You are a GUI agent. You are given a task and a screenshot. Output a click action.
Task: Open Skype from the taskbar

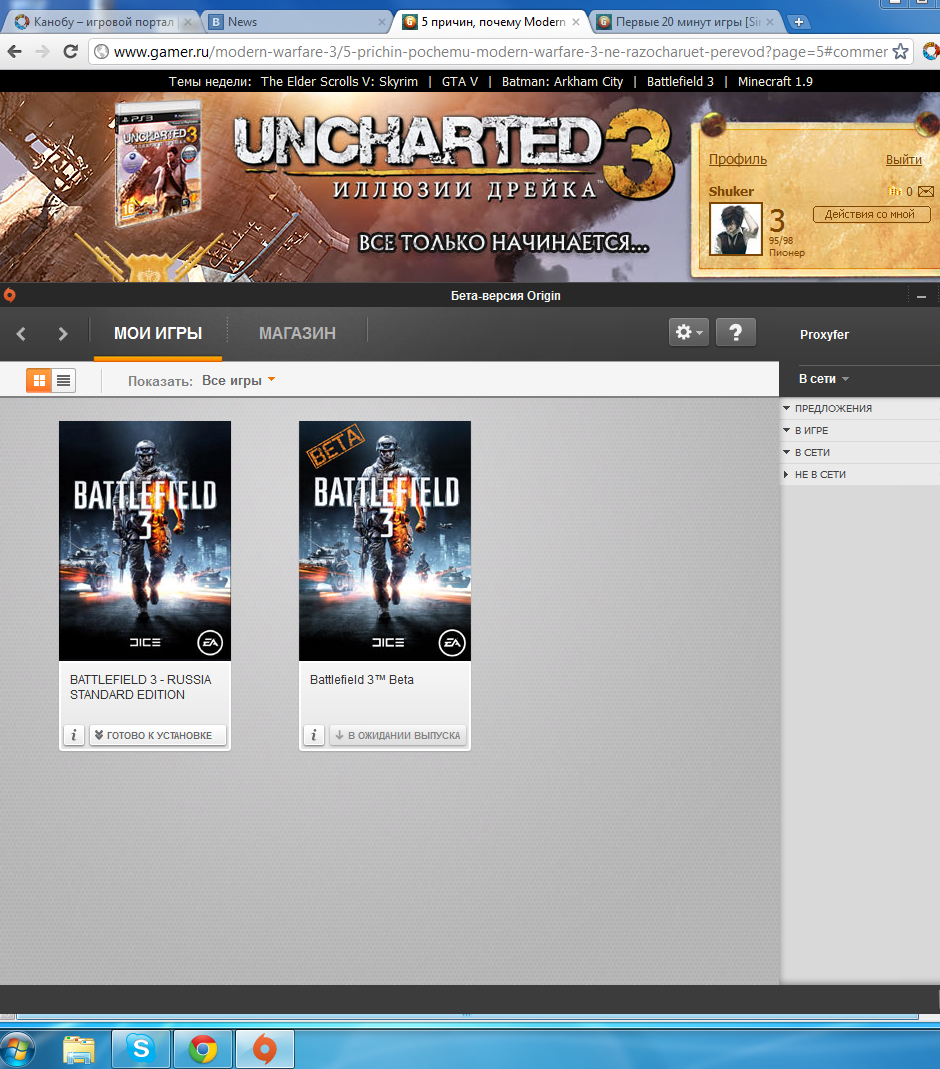pos(141,1049)
